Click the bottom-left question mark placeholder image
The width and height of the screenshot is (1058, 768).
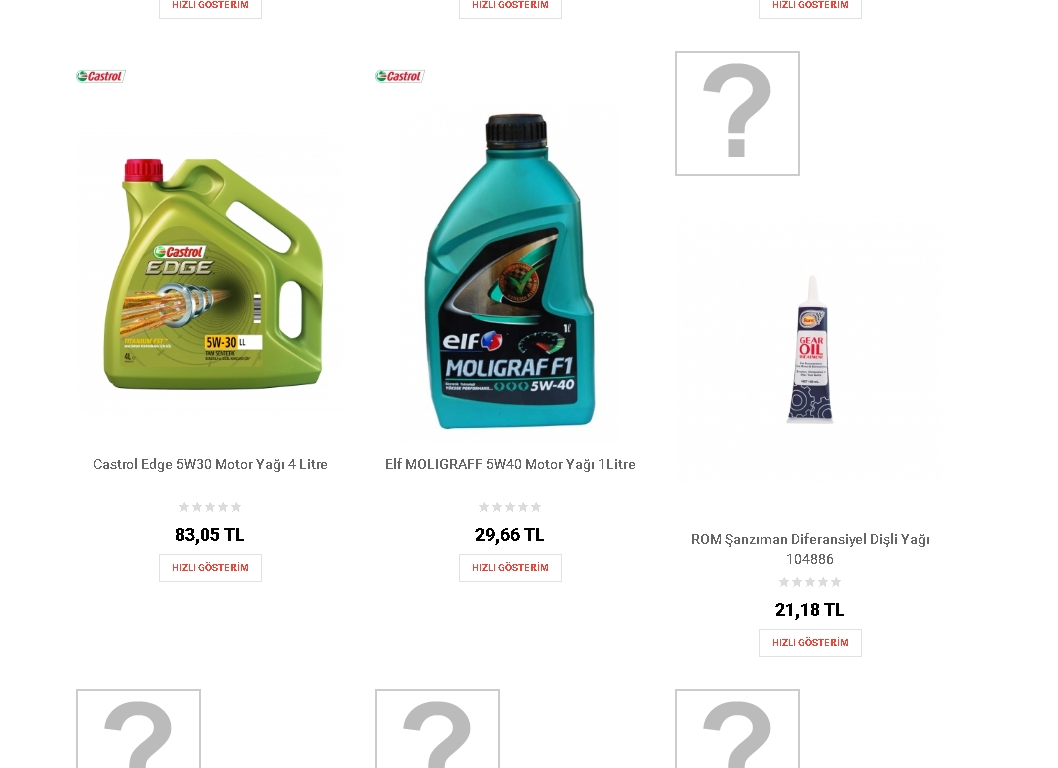click(138, 729)
